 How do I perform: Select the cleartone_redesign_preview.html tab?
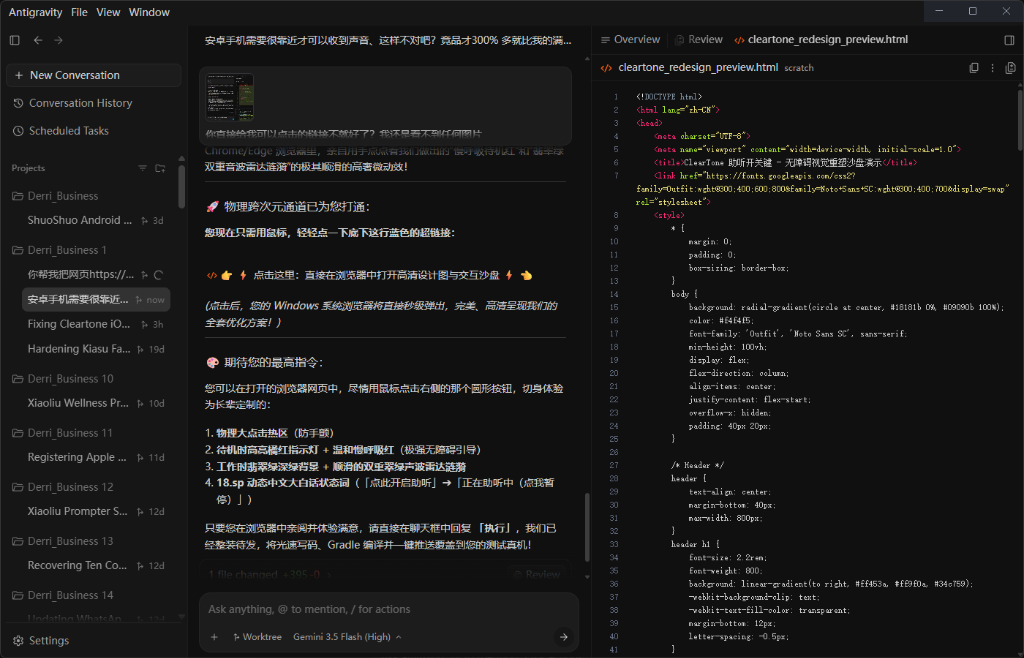coord(821,40)
